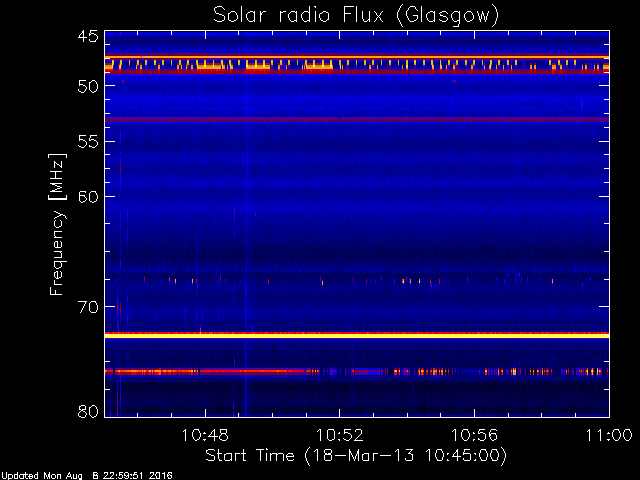Click the dark red band near 53 MHz
640x480 pixels.
[357, 120]
